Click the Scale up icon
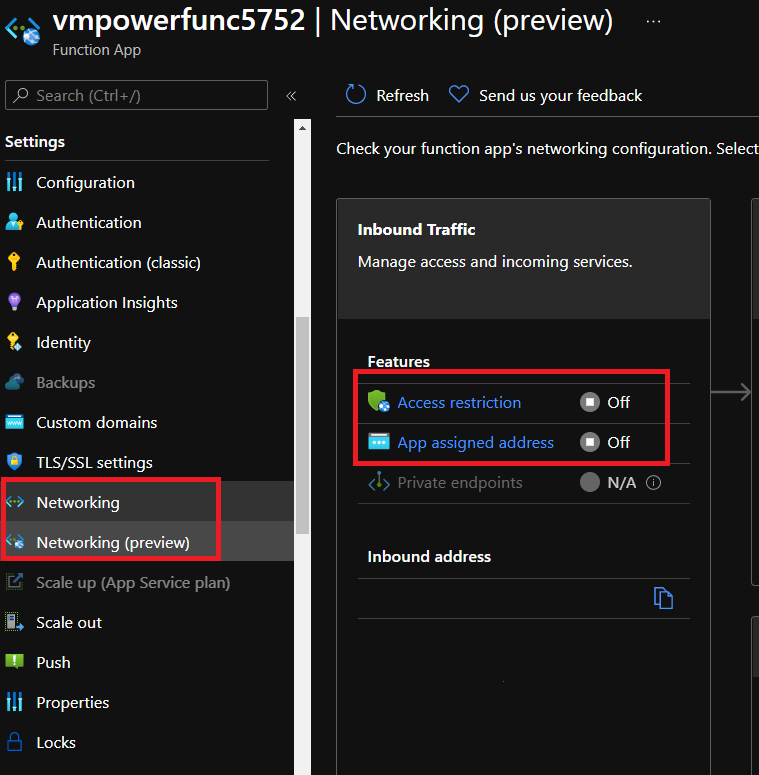The height and width of the screenshot is (775, 759). (15, 581)
